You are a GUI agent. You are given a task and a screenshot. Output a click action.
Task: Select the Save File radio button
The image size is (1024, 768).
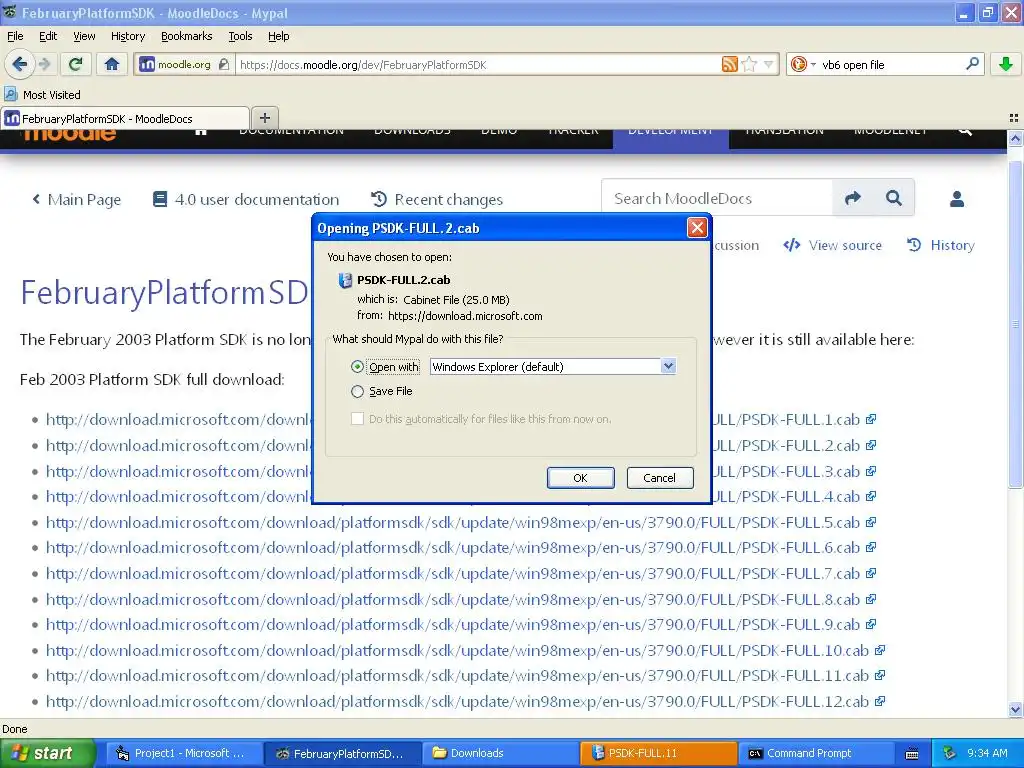click(357, 391)
